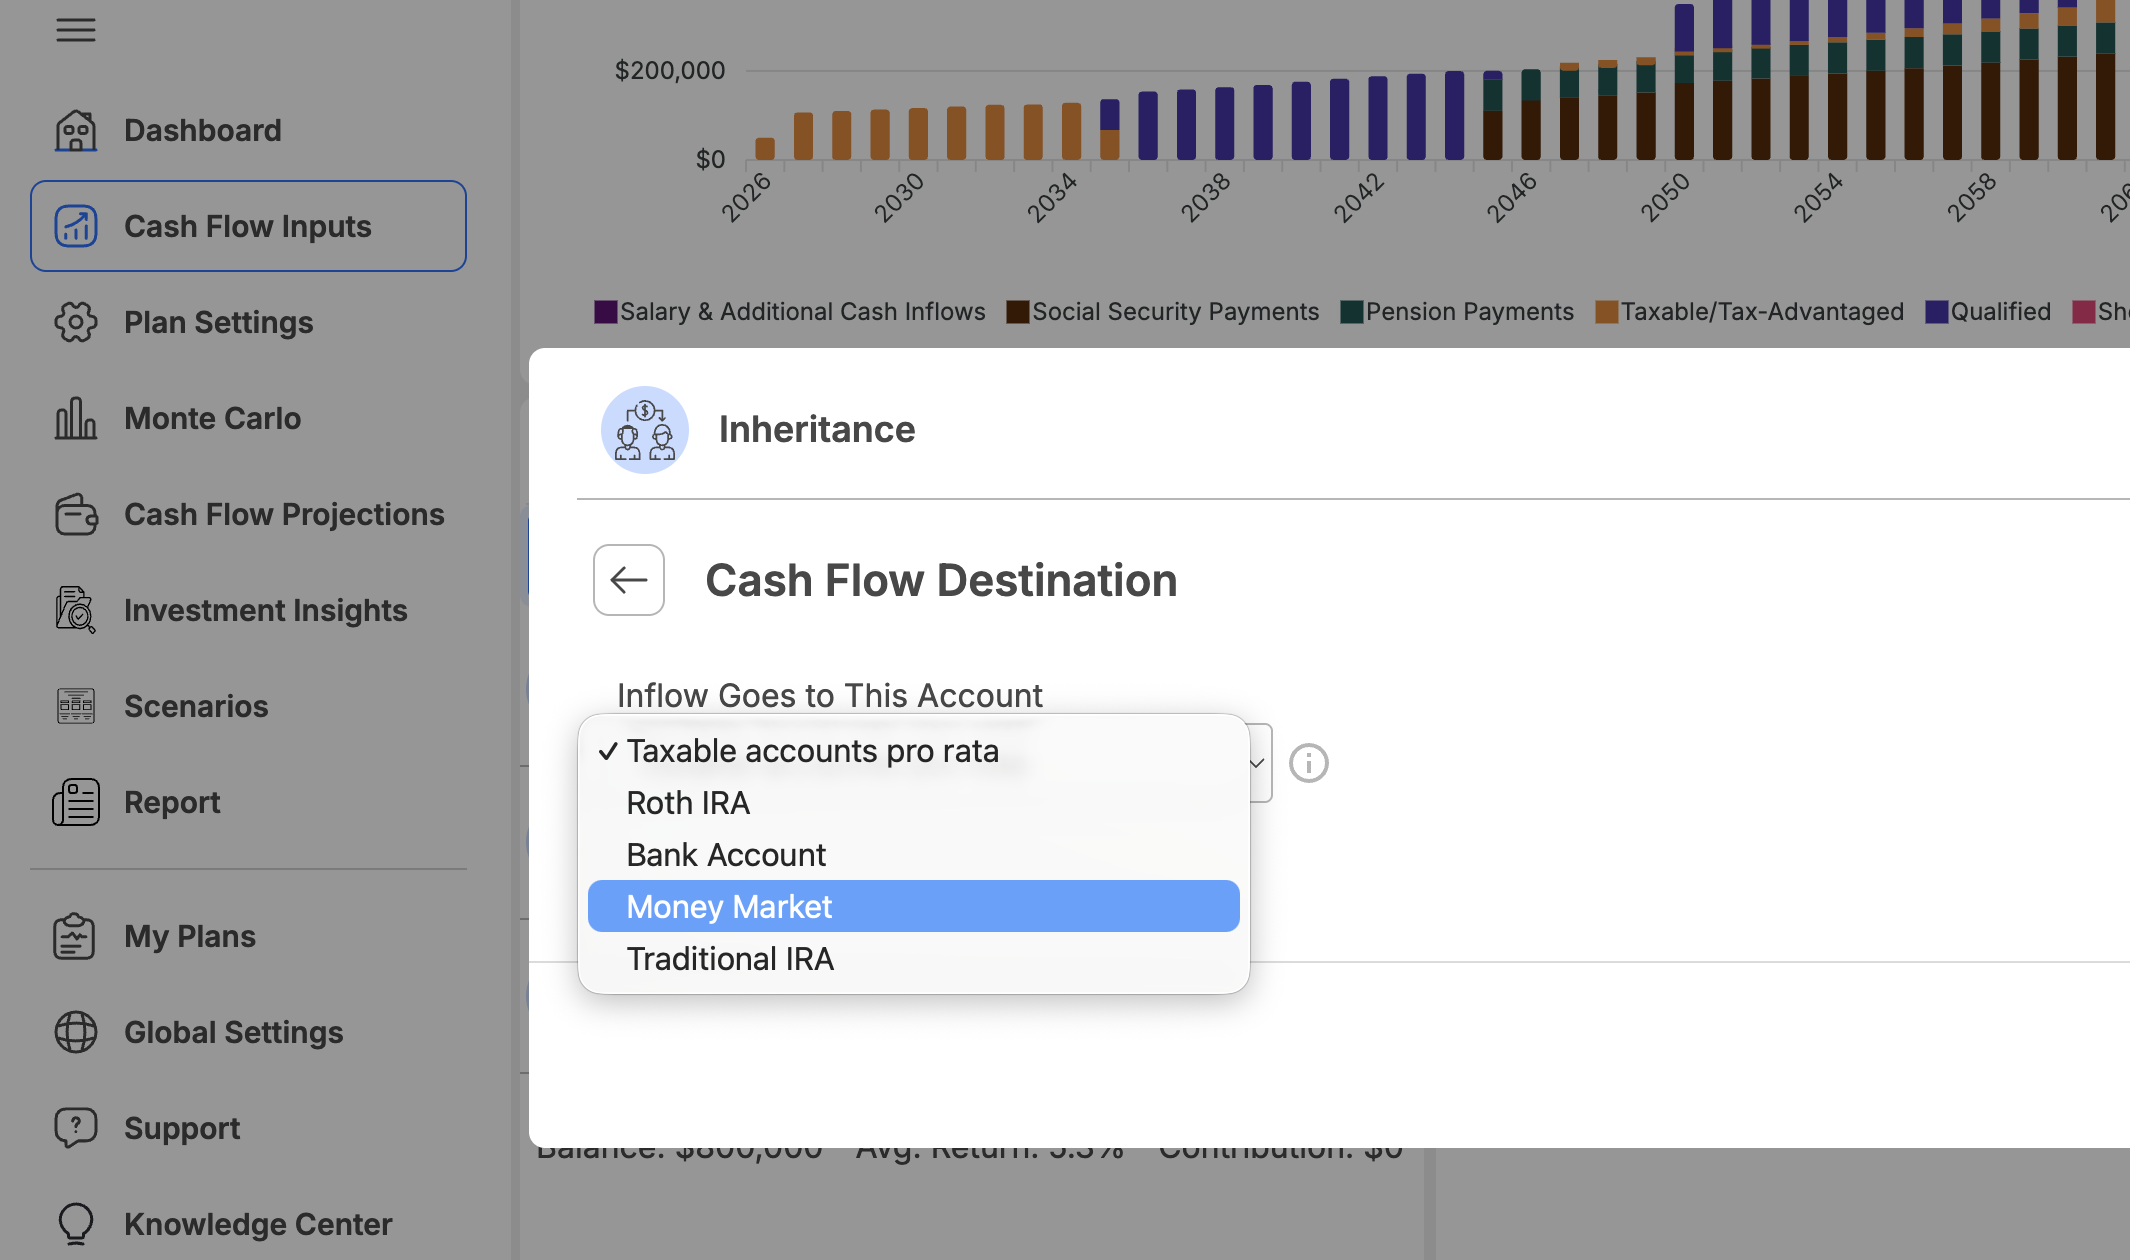This screenshot has height=1260, width=2130.
Task: Click the Plan Settings gear icon
Action: coord(75,322)
